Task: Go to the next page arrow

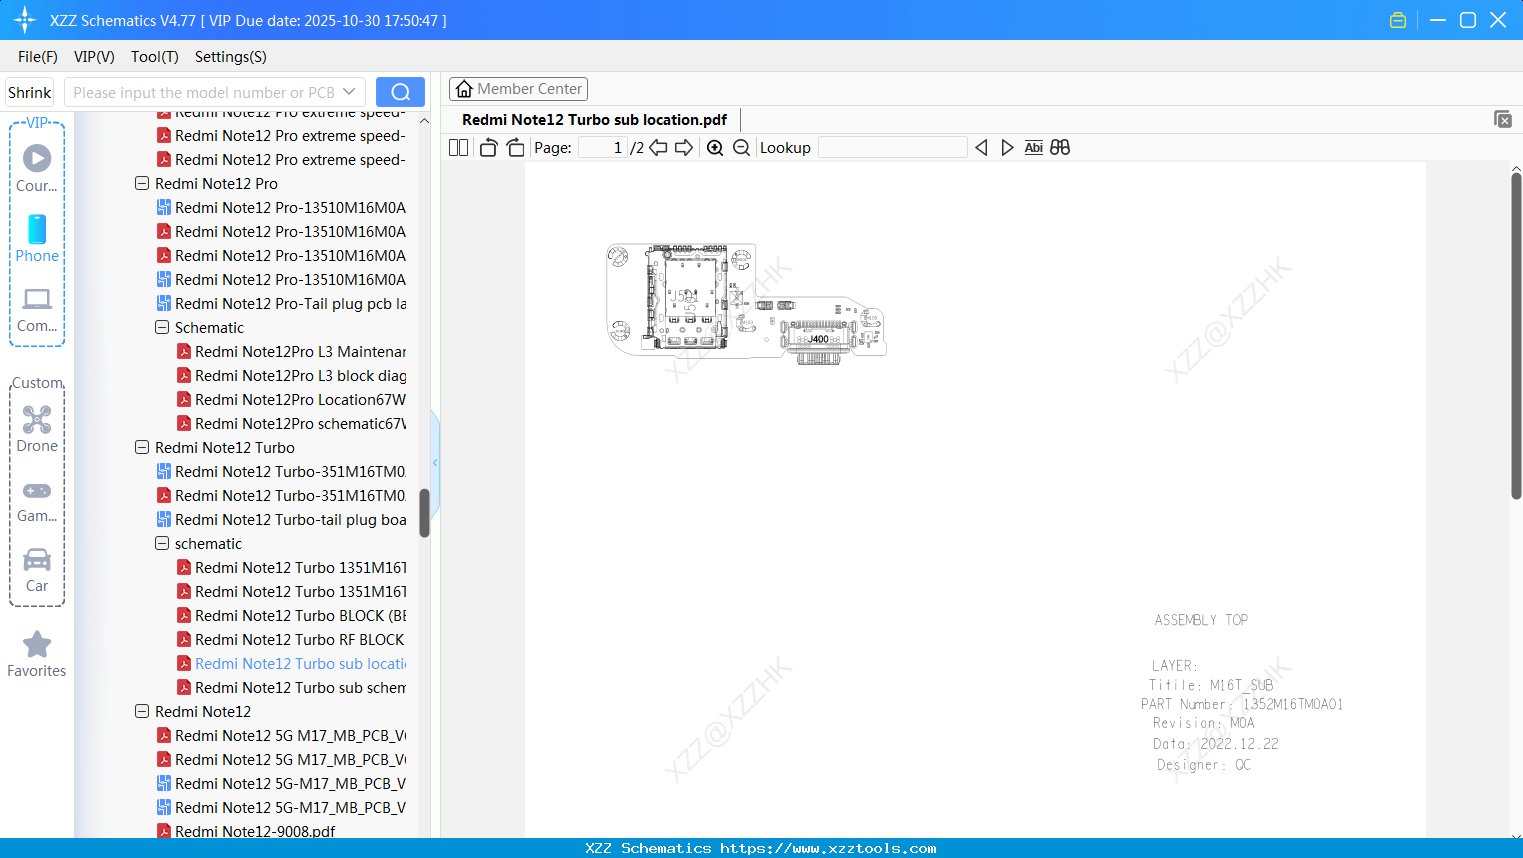Action: tap(683, 147)
